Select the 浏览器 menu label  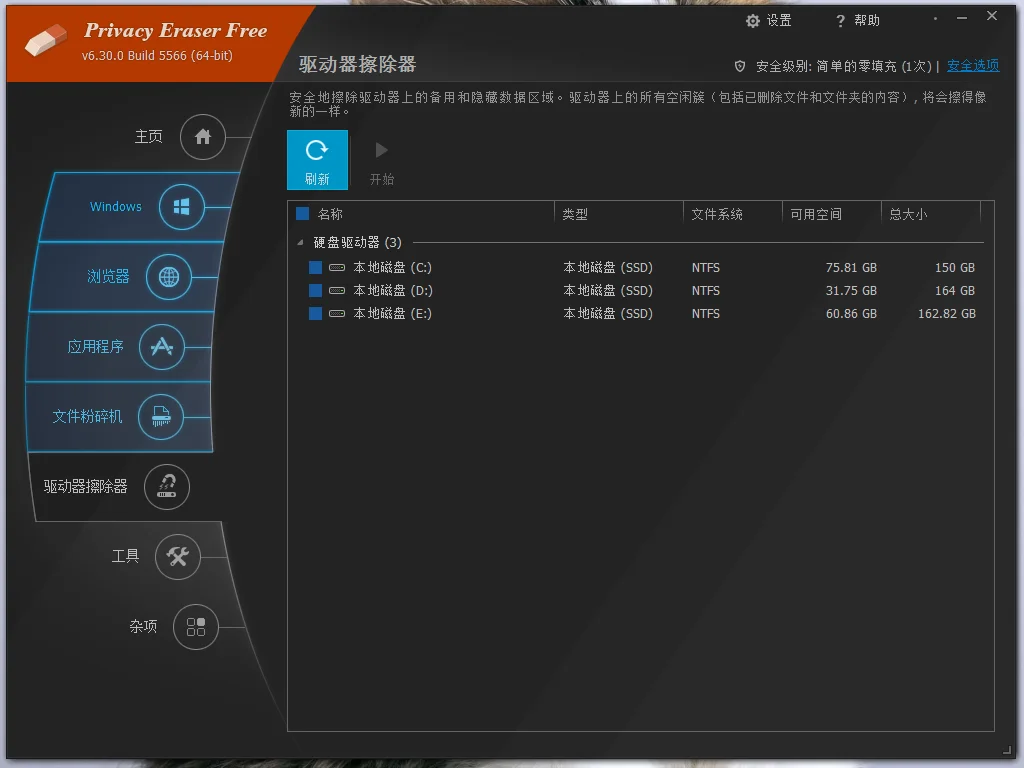pos(108,276)
